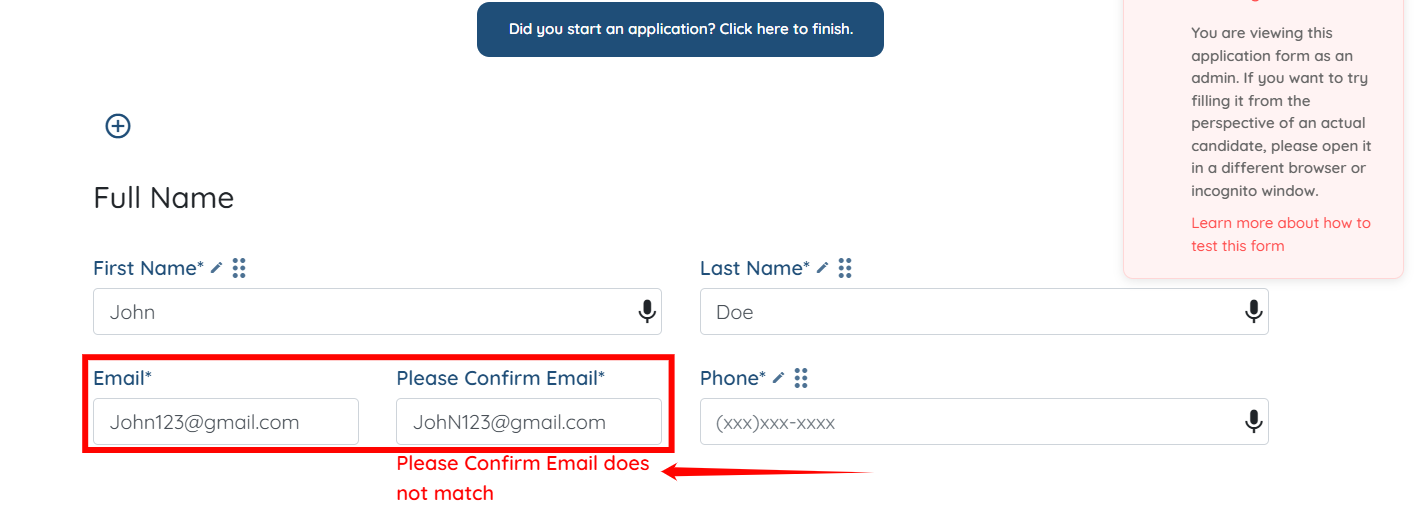Screen dimensions: 1420x512
Task: Select the Phone field drag handle
Action: pos(801,378)
